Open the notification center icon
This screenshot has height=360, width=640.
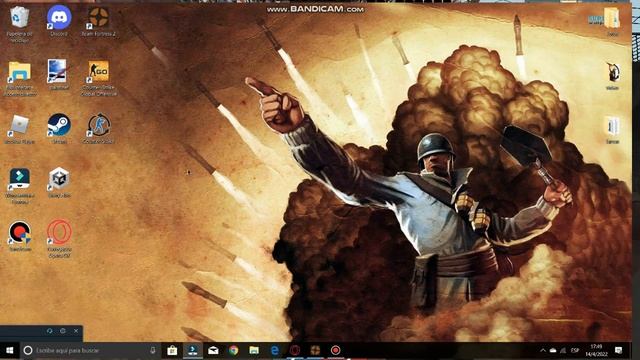619,350
